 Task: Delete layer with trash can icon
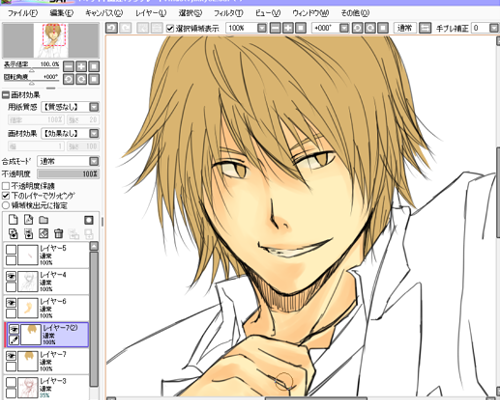(59, 233)
